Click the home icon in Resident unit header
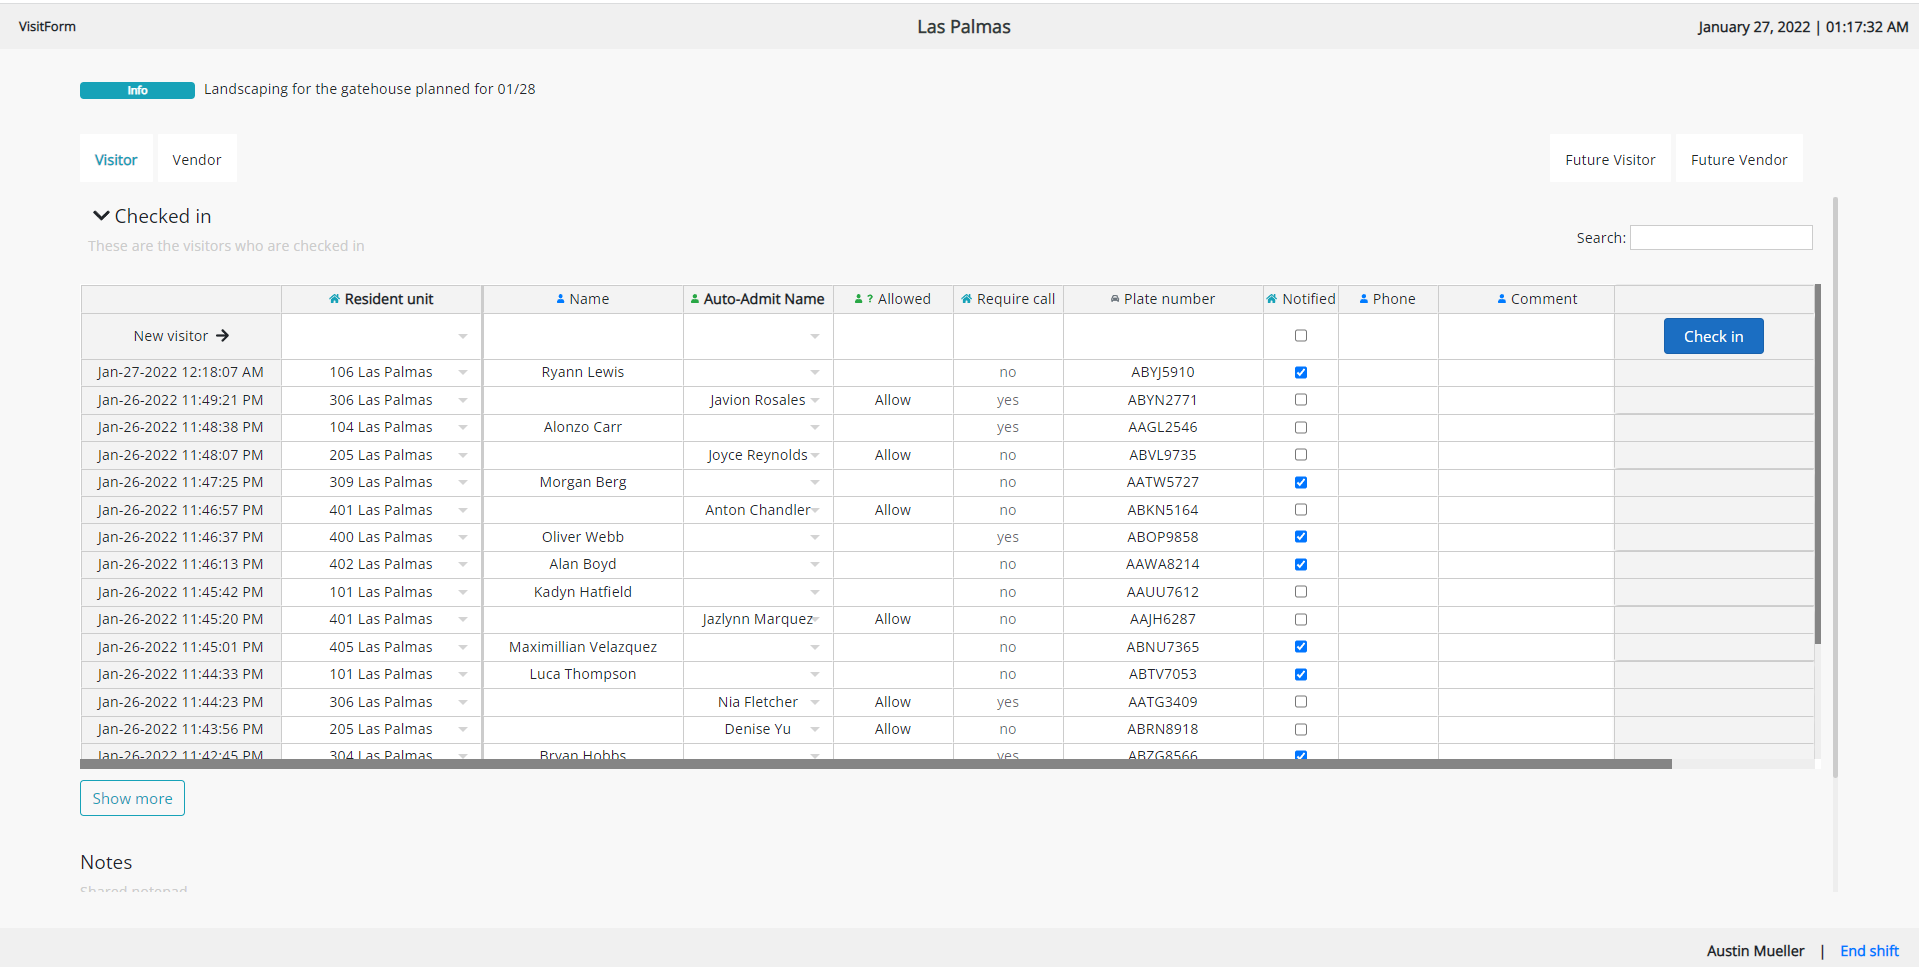Image resolution: width=1919 pixels, height=967 pixels. tap(334, 298)
